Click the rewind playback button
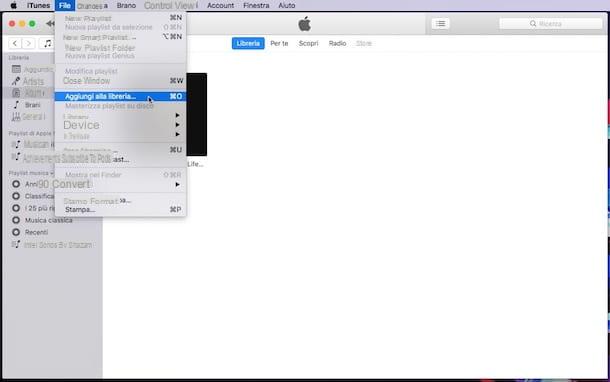 [x=50, y=24]
